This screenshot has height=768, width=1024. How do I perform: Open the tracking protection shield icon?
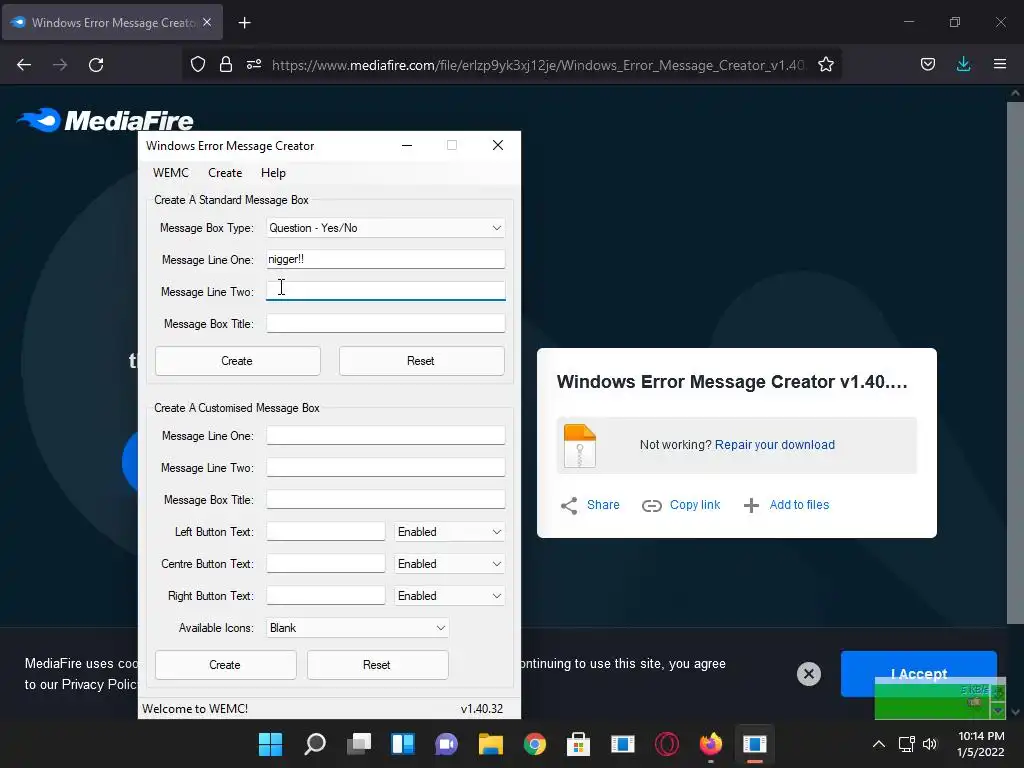coord(198,64)
